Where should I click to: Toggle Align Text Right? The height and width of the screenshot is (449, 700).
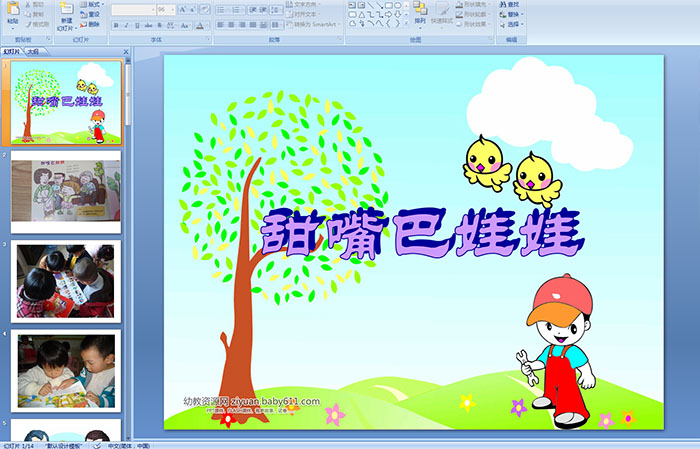[242, 25]
